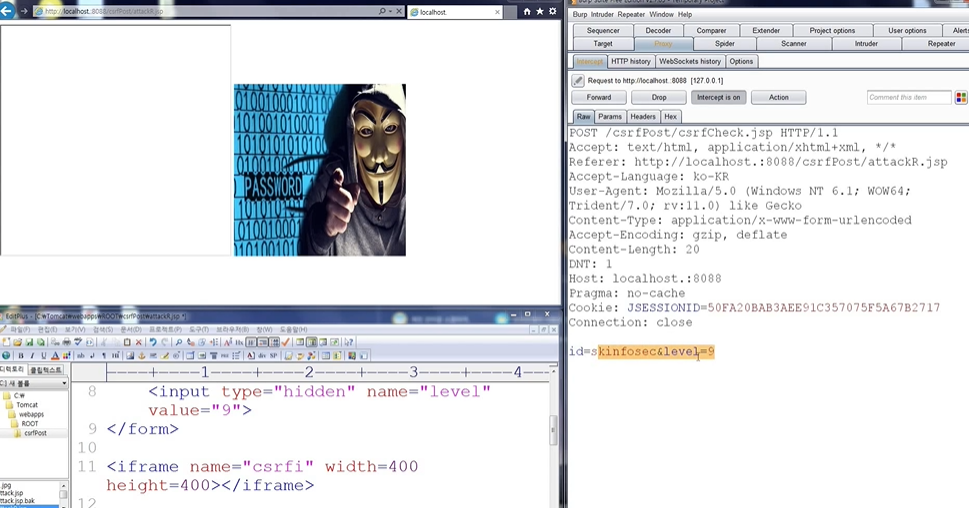Open Burp menu in Burp Suite
Viewport: 969px width, 508px height.
pos(580,14)
